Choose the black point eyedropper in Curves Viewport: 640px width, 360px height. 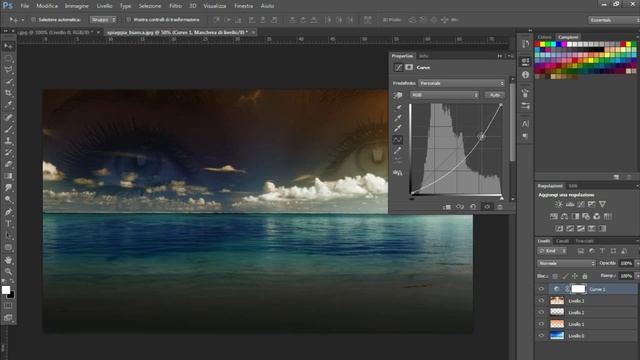[398, 107]
